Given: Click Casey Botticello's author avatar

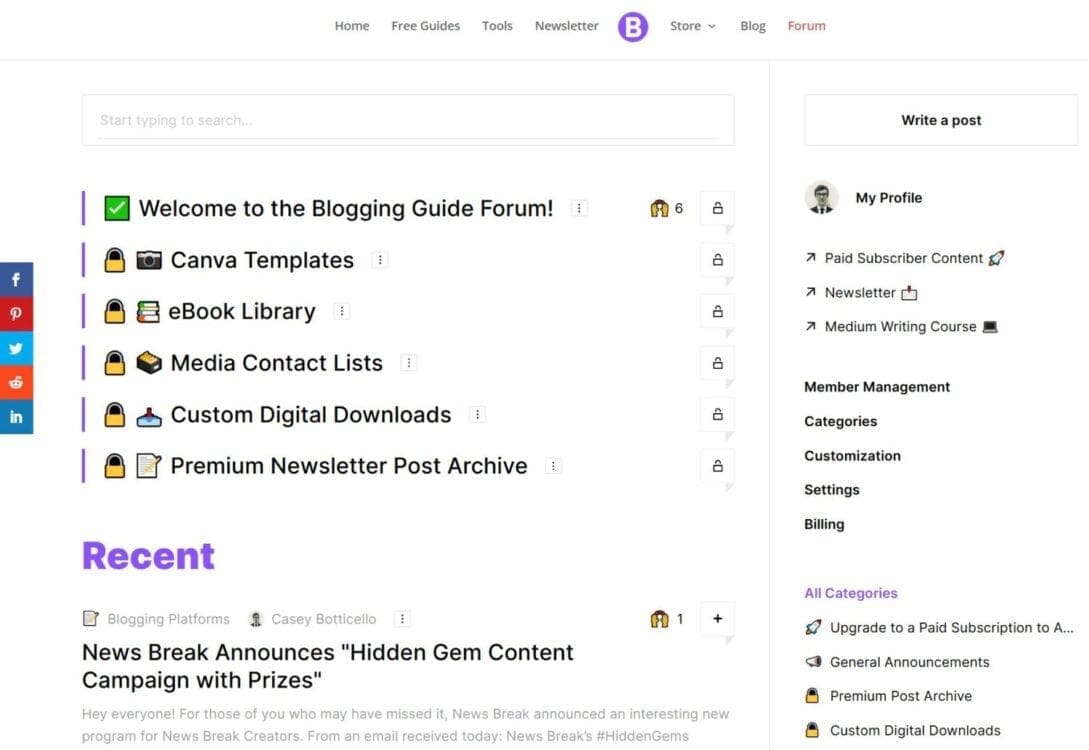Looking at the screenshot, I should point(256,619).
